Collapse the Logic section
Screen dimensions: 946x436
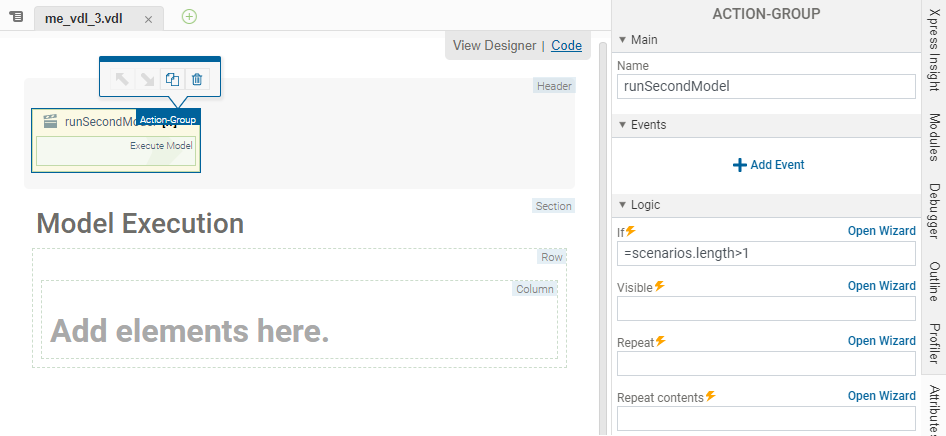622,205
